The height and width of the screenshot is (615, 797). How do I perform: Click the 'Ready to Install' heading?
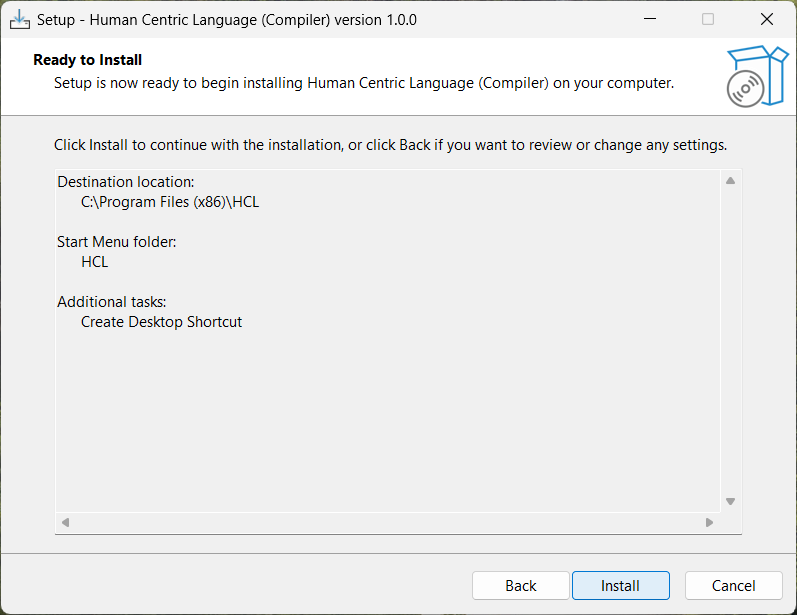88,60
